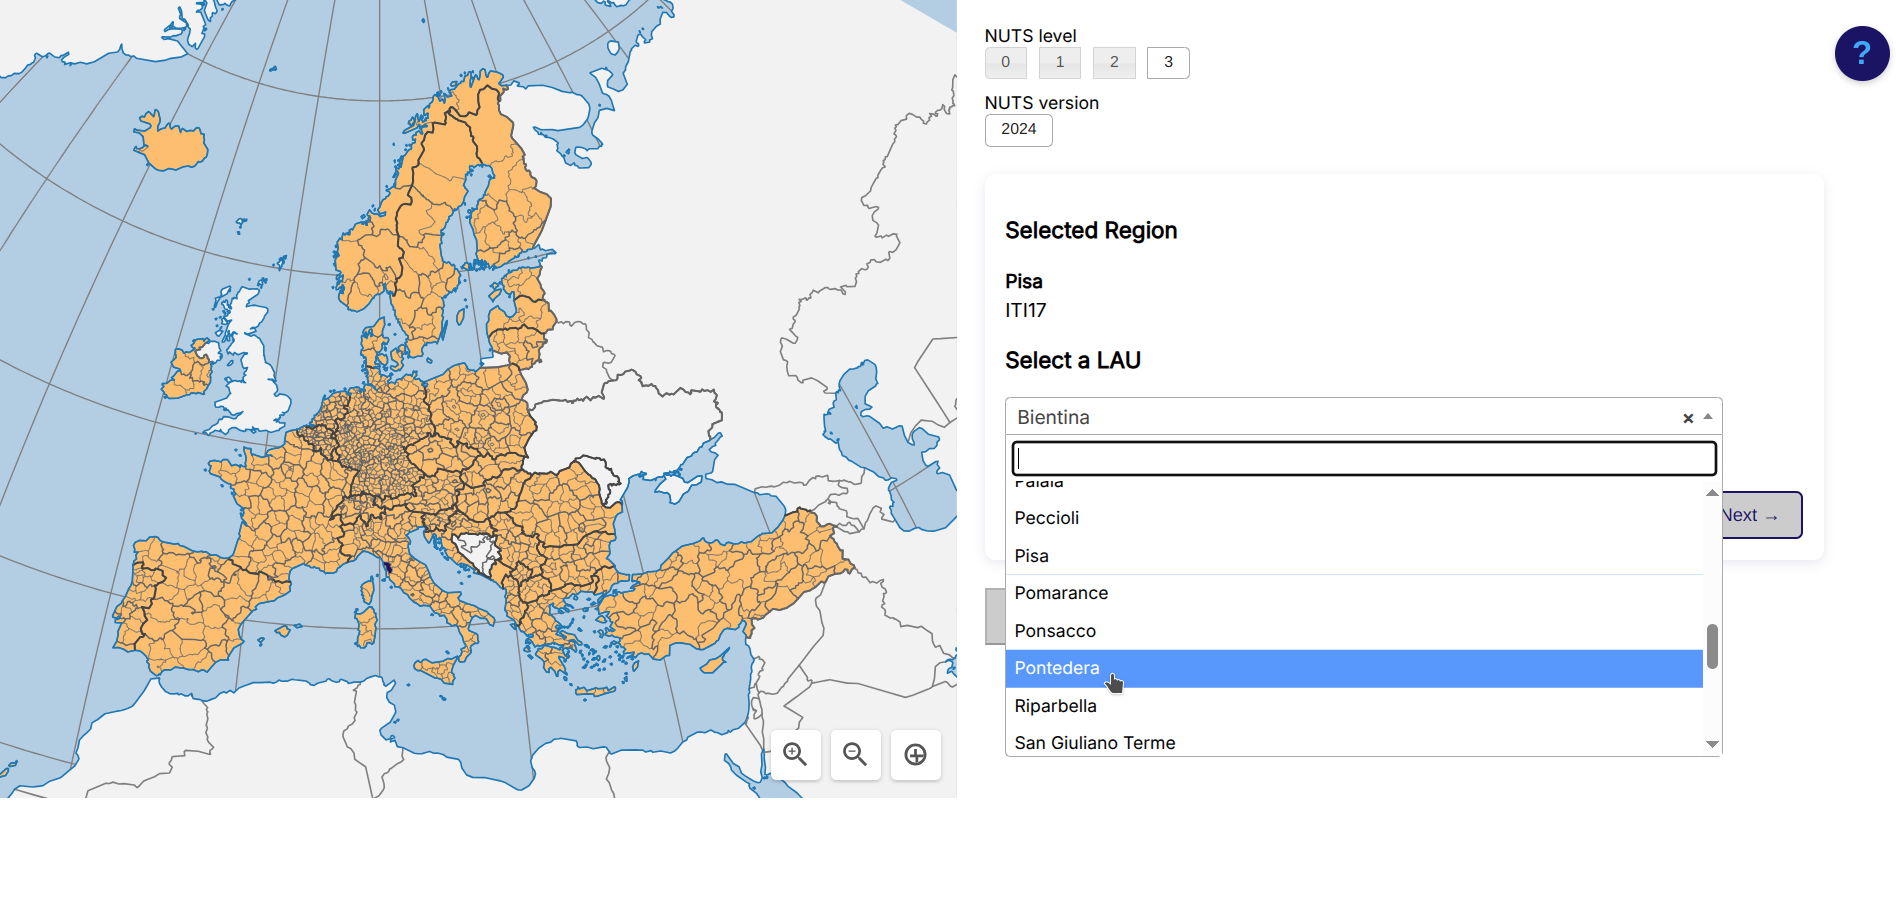Click the map zoom out magnifier icon
The height and width of the screenshot is (906, 1896).
(855, 755)
